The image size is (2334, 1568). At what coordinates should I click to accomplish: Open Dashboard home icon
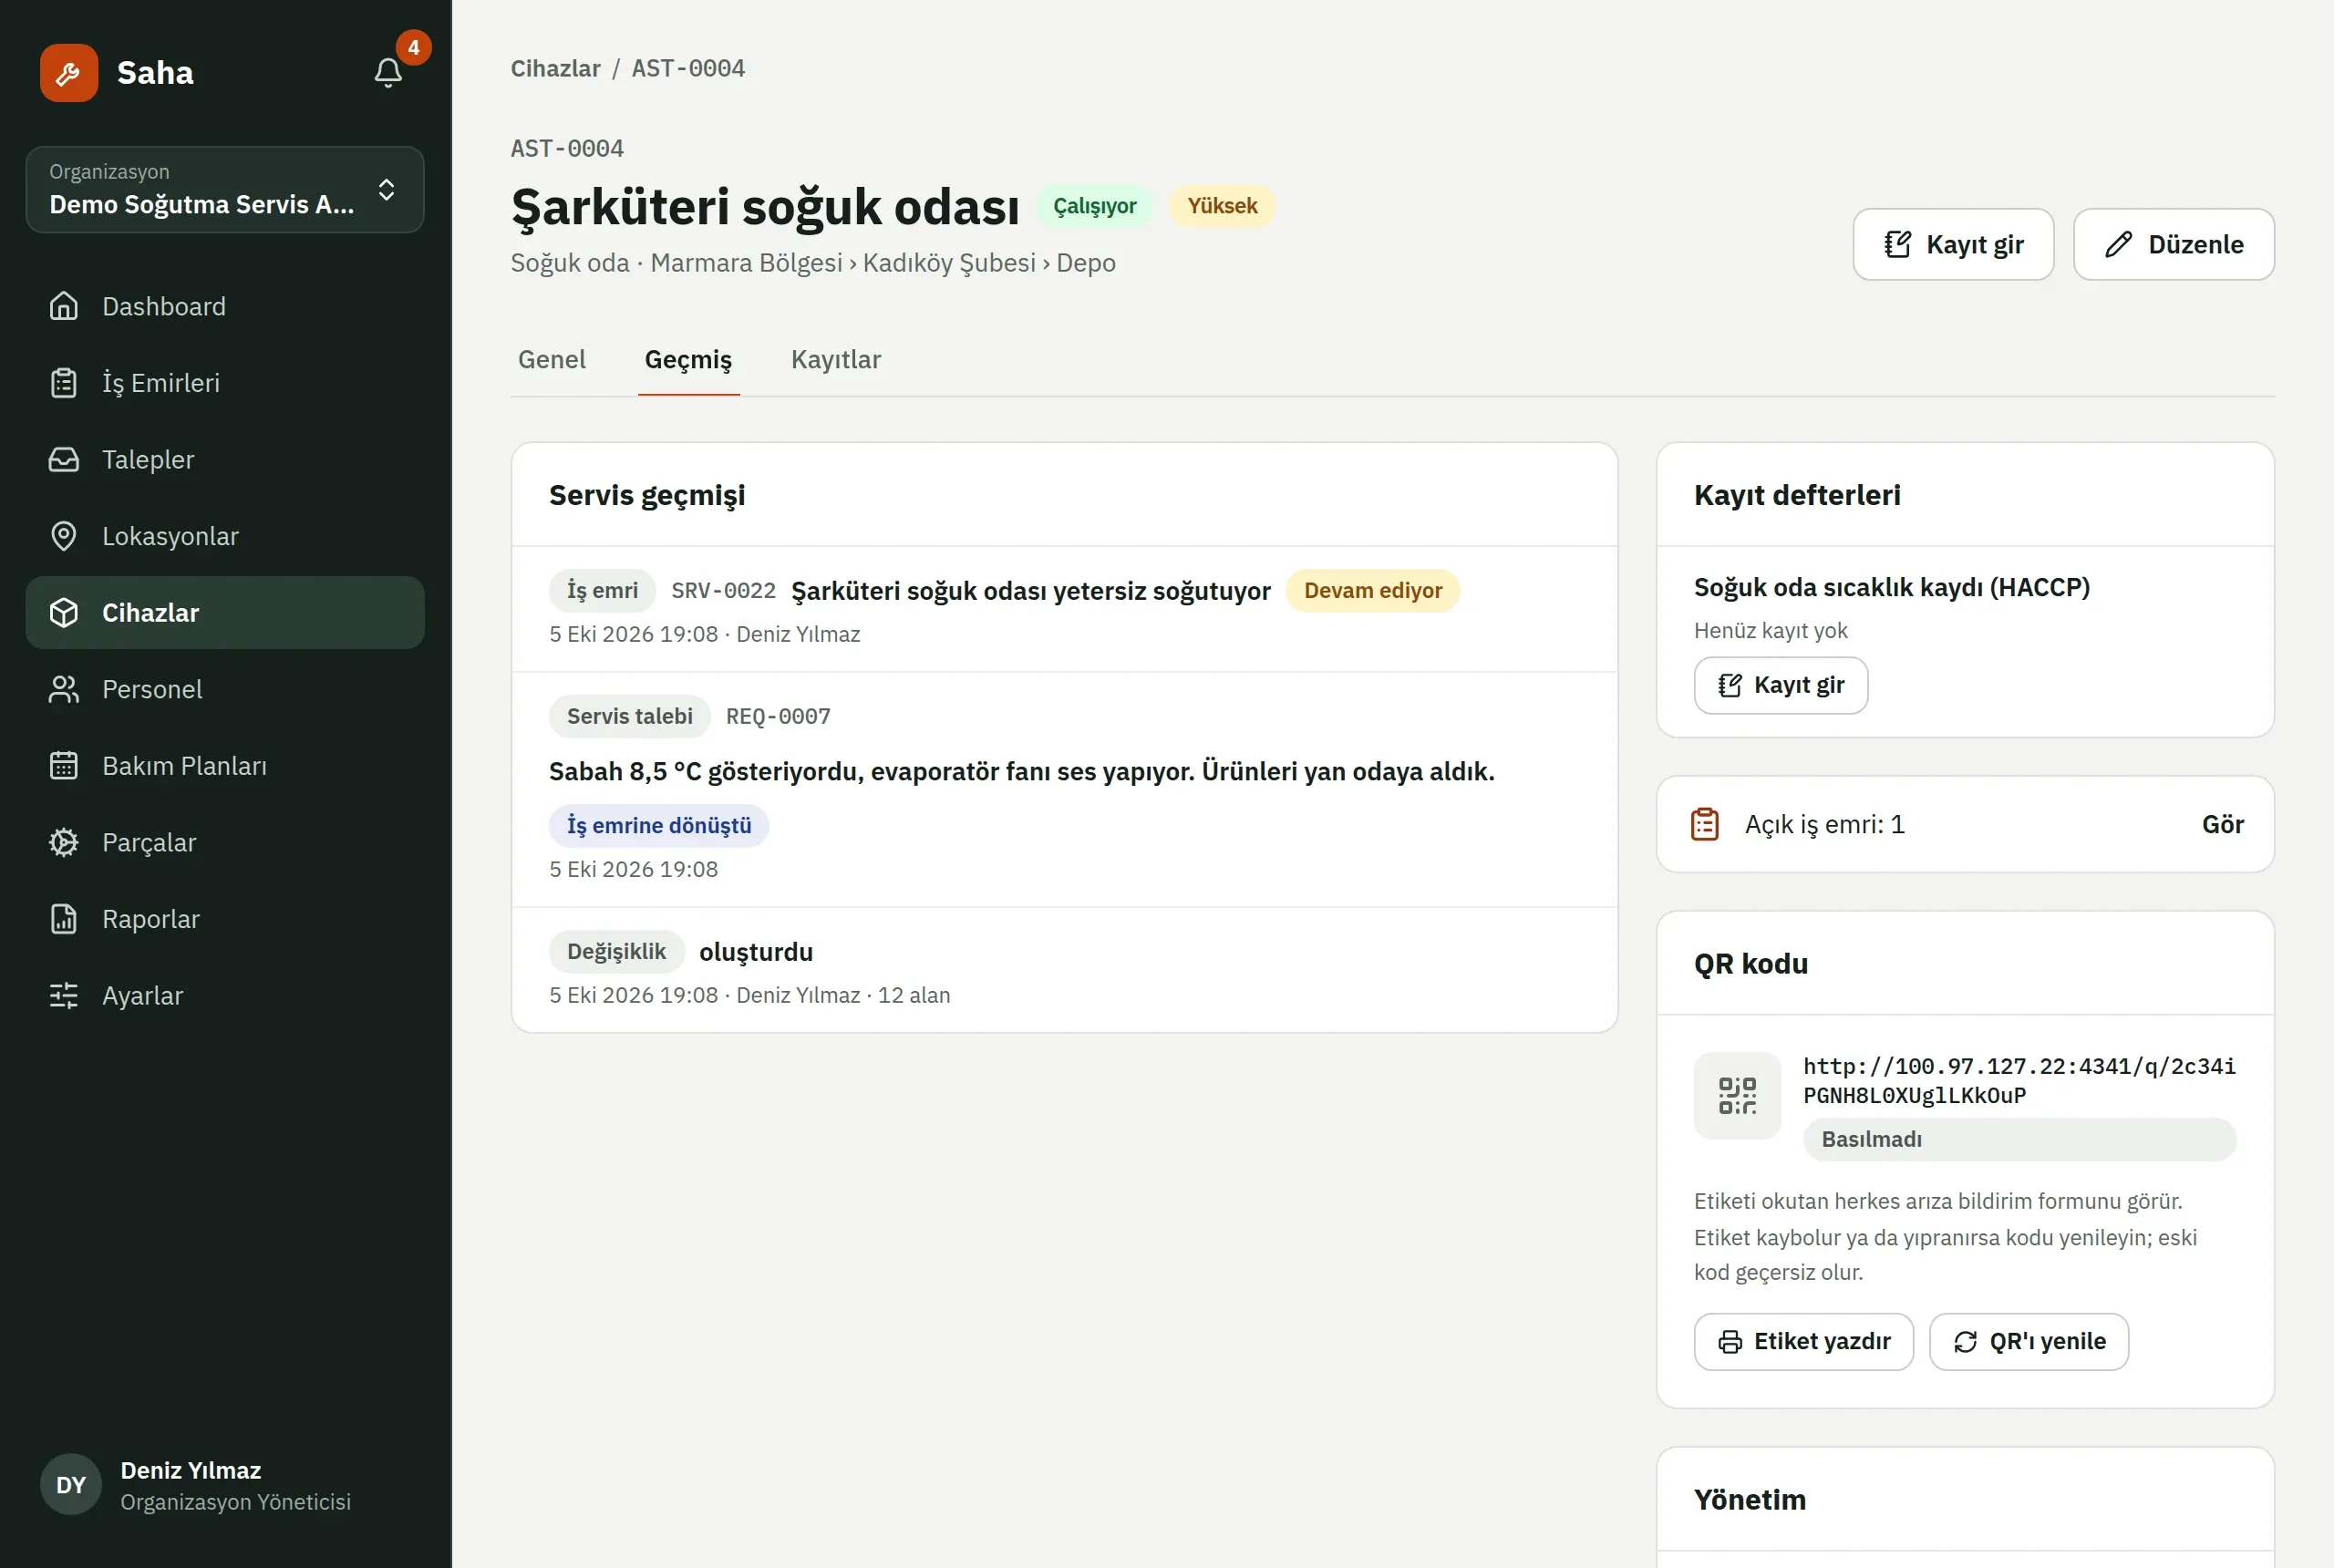click(x=64, y=306)
